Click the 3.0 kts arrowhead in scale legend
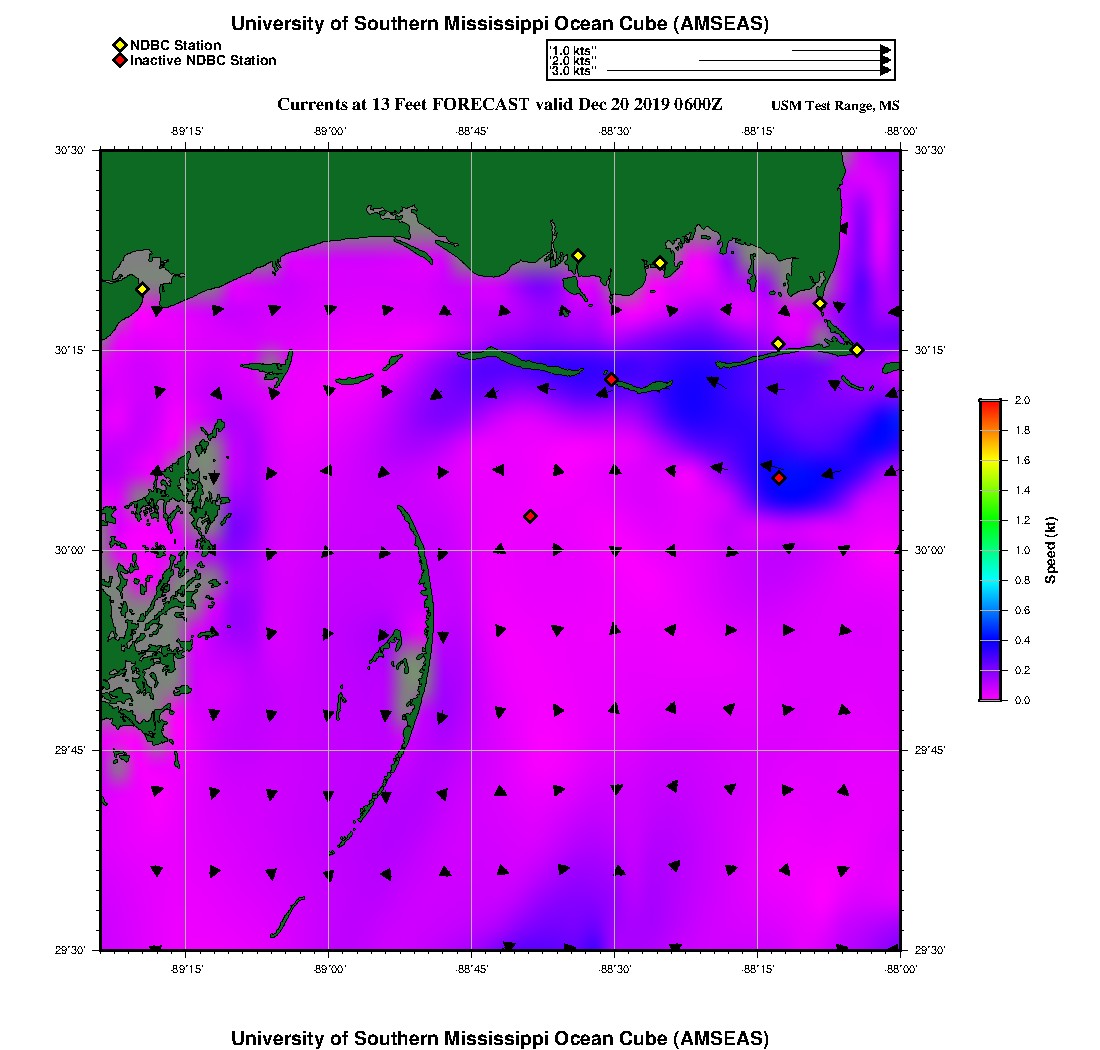1100x1050 pixels. (x=886, y=71)
